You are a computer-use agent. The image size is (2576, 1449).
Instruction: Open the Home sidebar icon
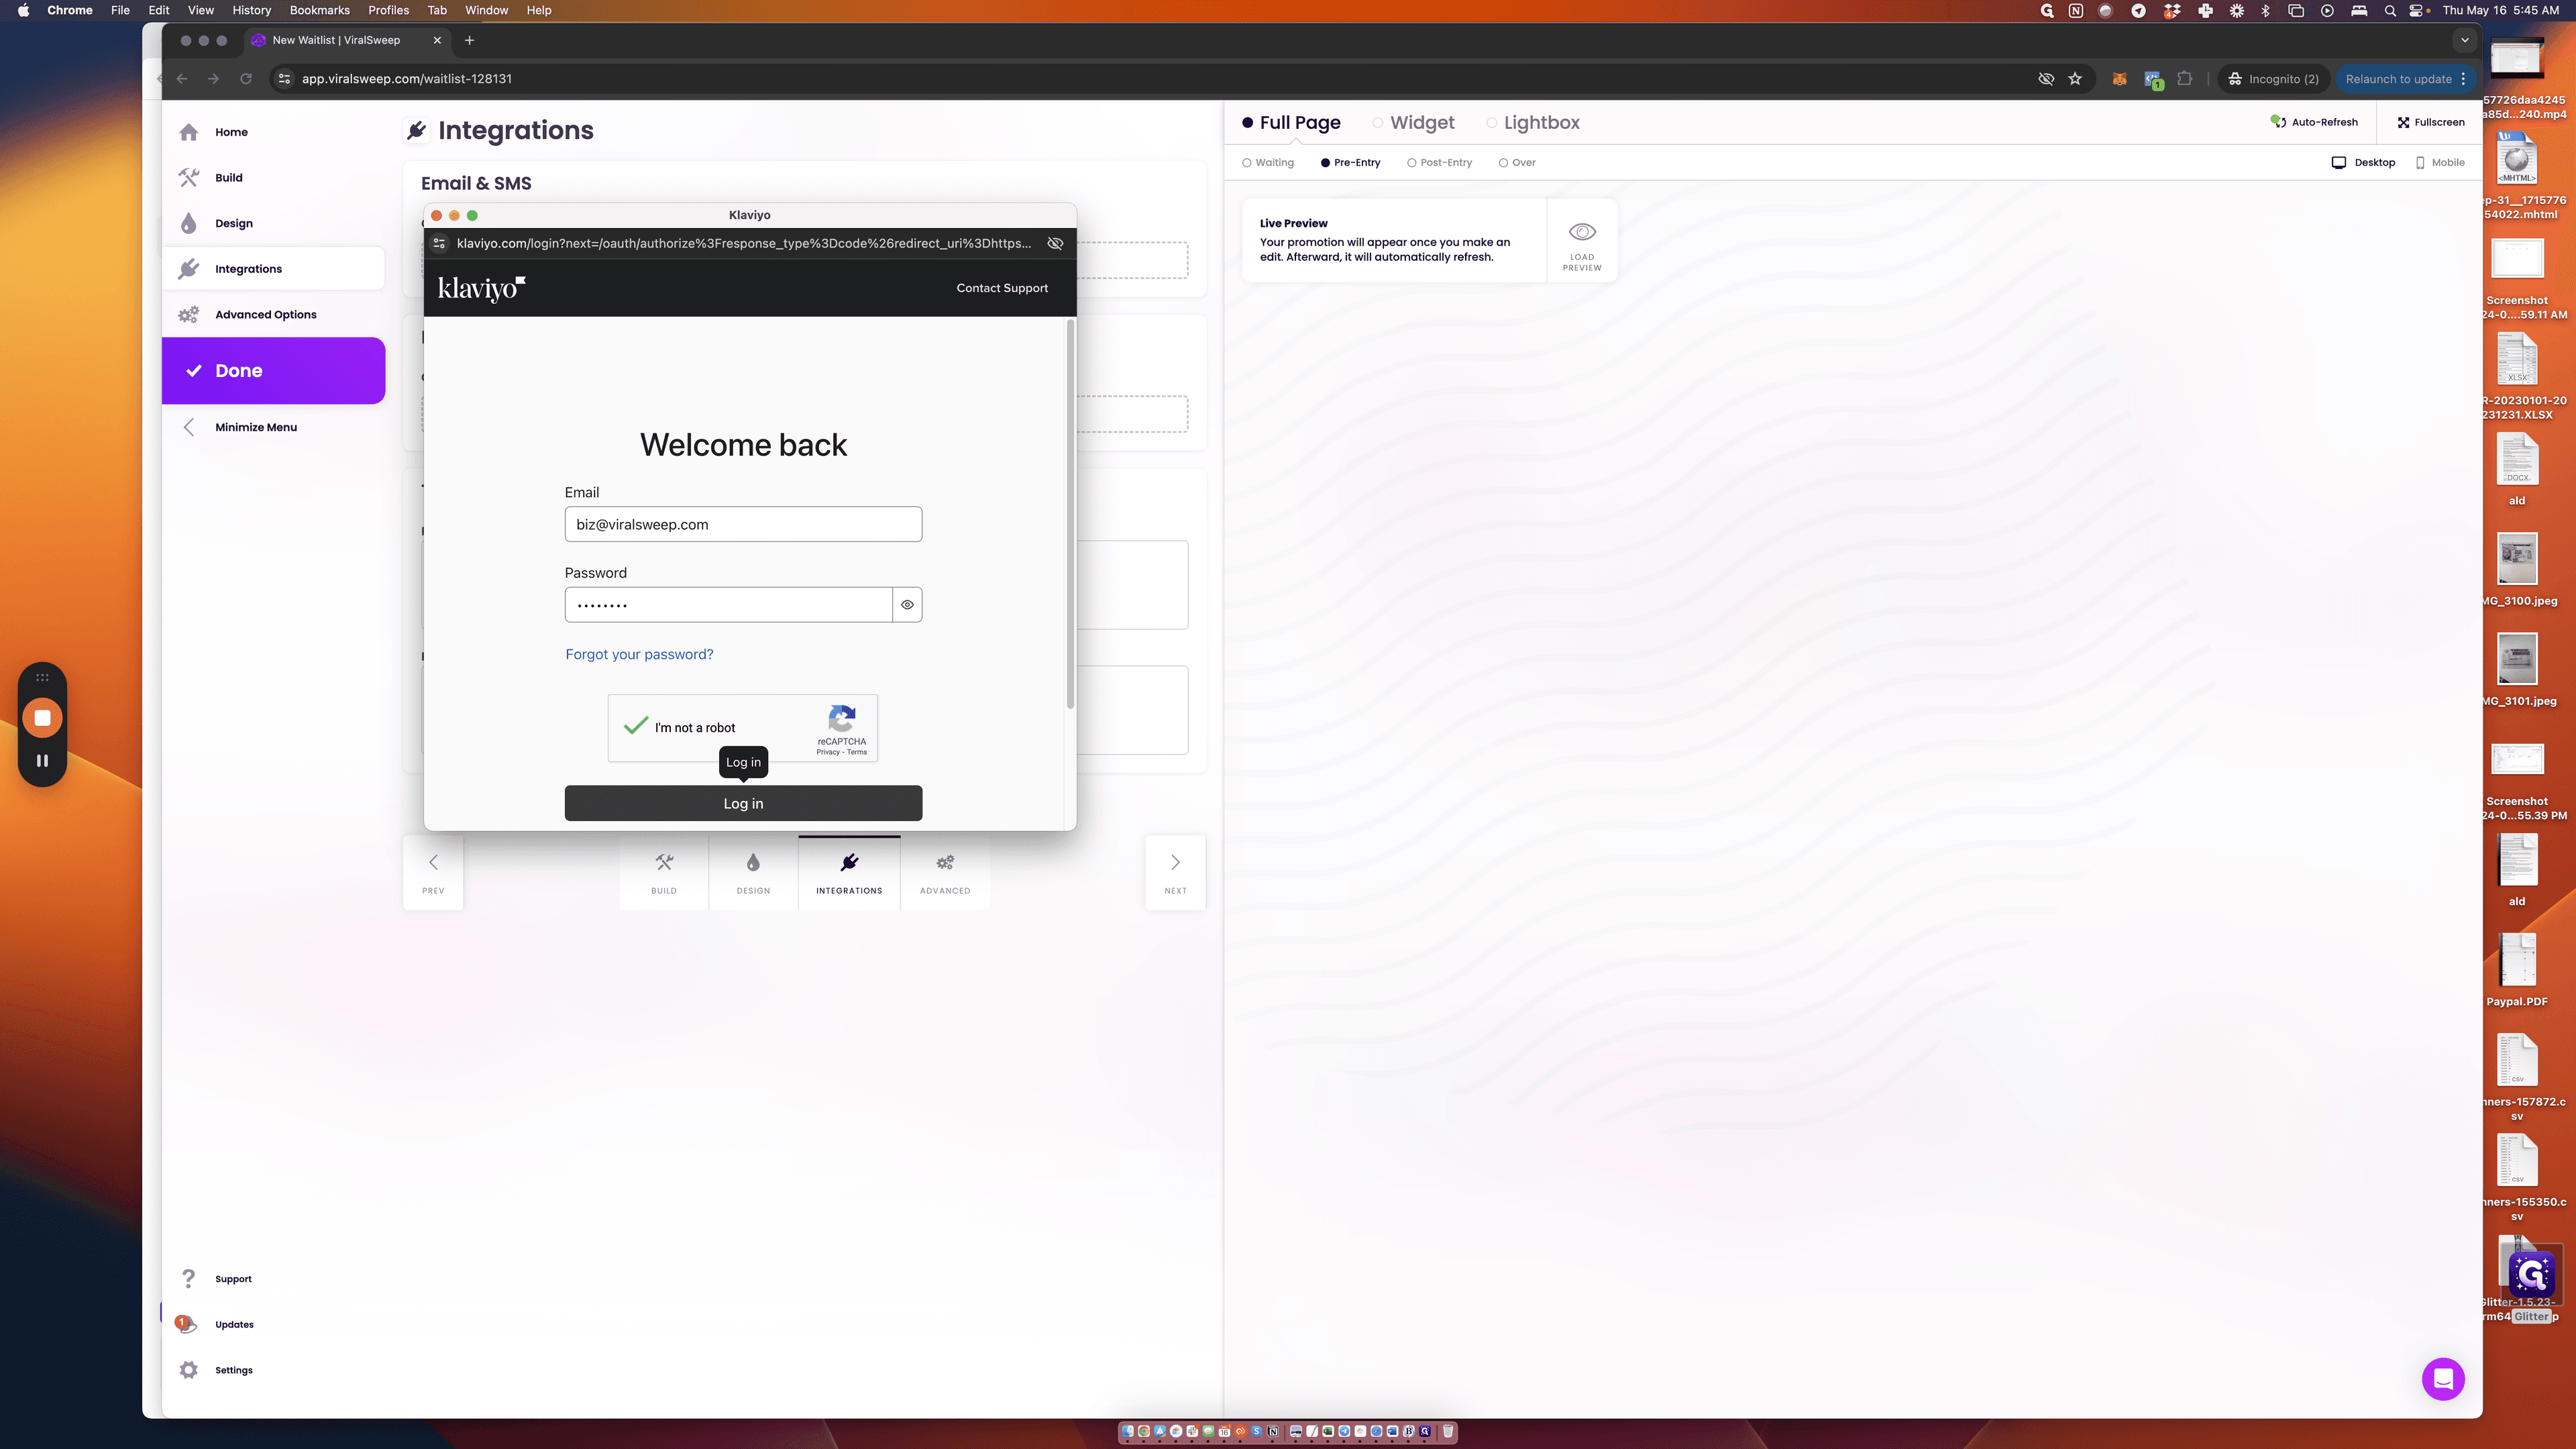pyautogui.click(x=188, y=132)
